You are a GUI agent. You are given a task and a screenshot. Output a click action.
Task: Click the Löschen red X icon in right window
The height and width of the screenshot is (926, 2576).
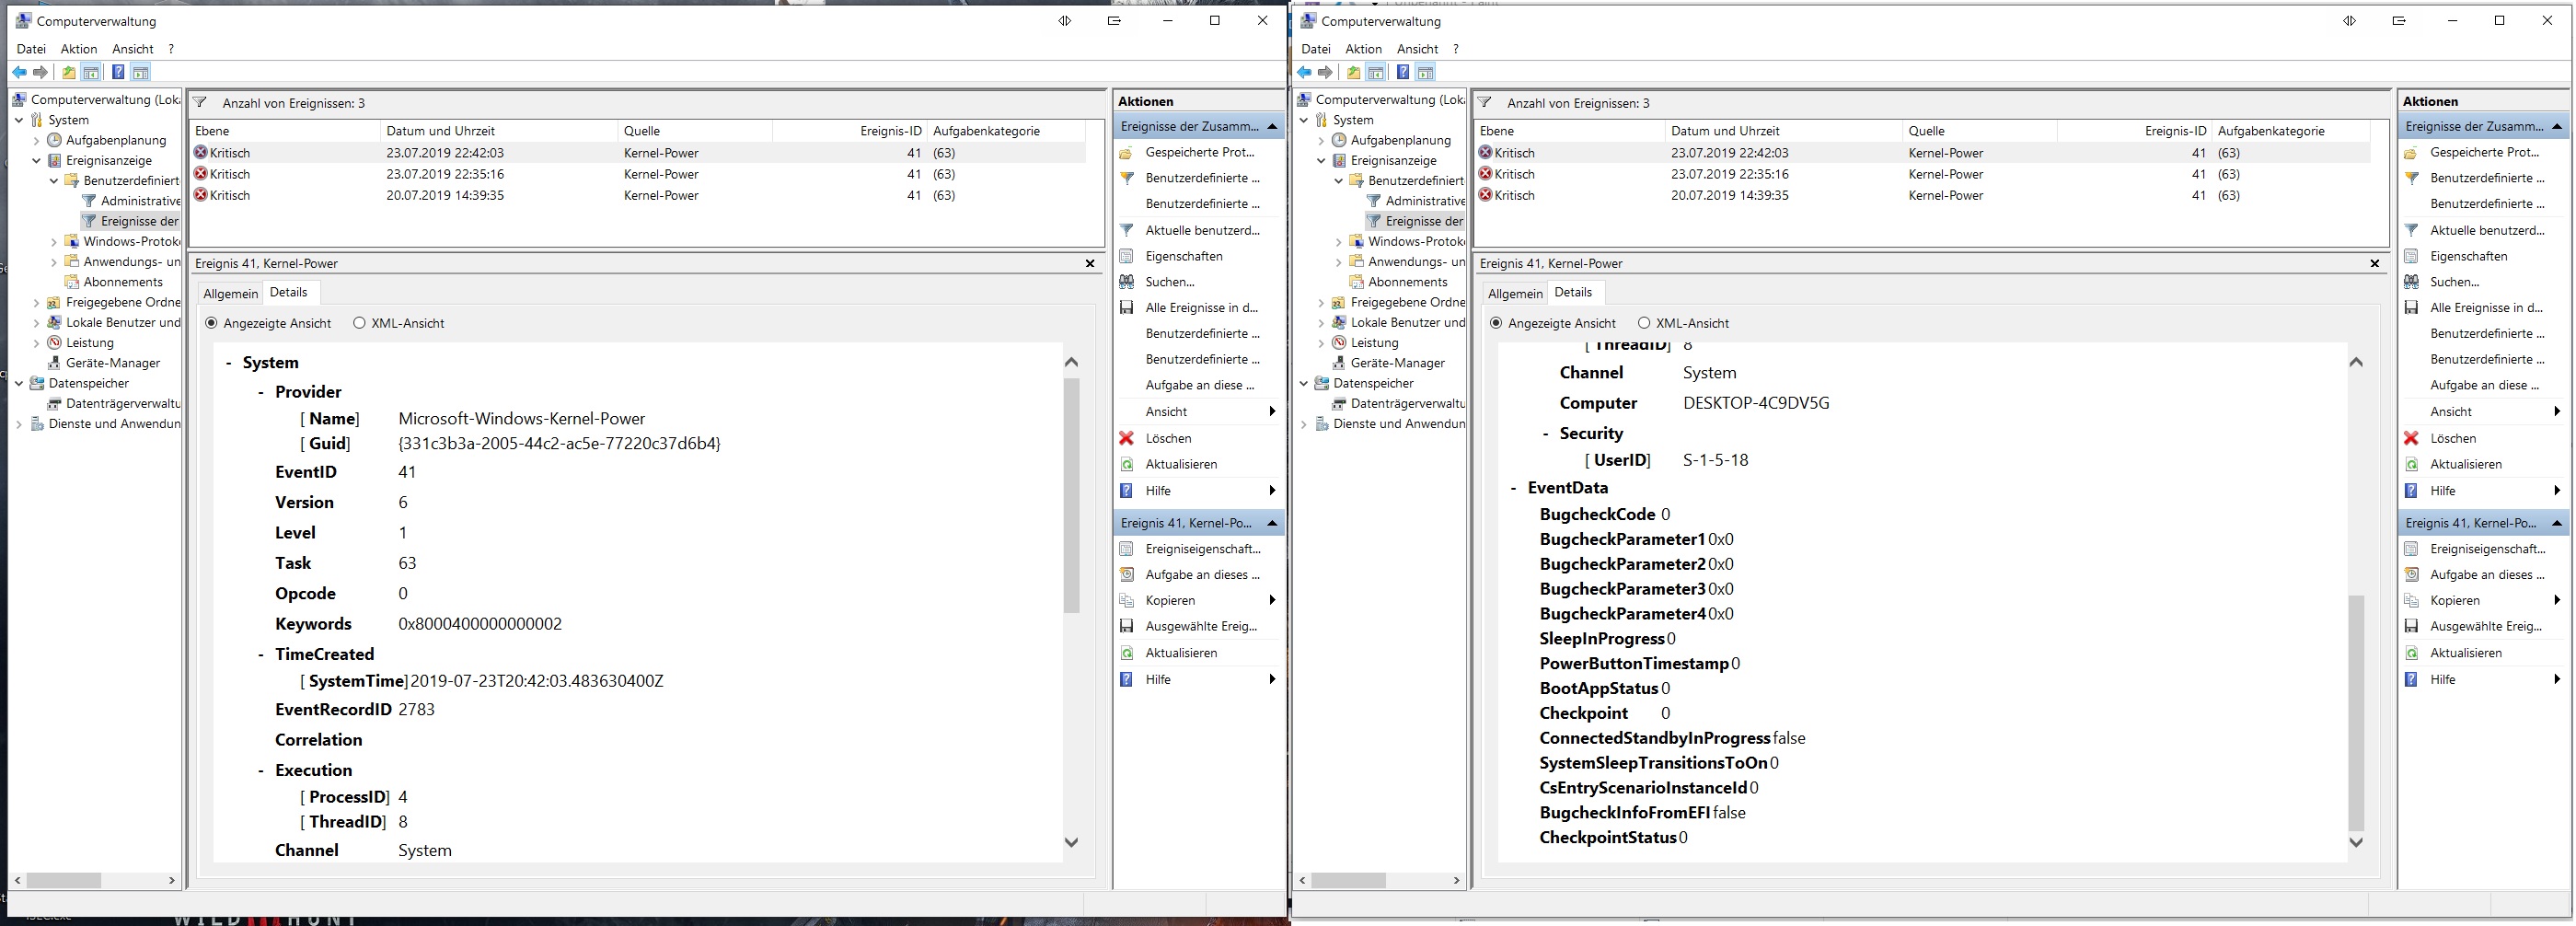pyautogui.click(x=2411, y=438)
